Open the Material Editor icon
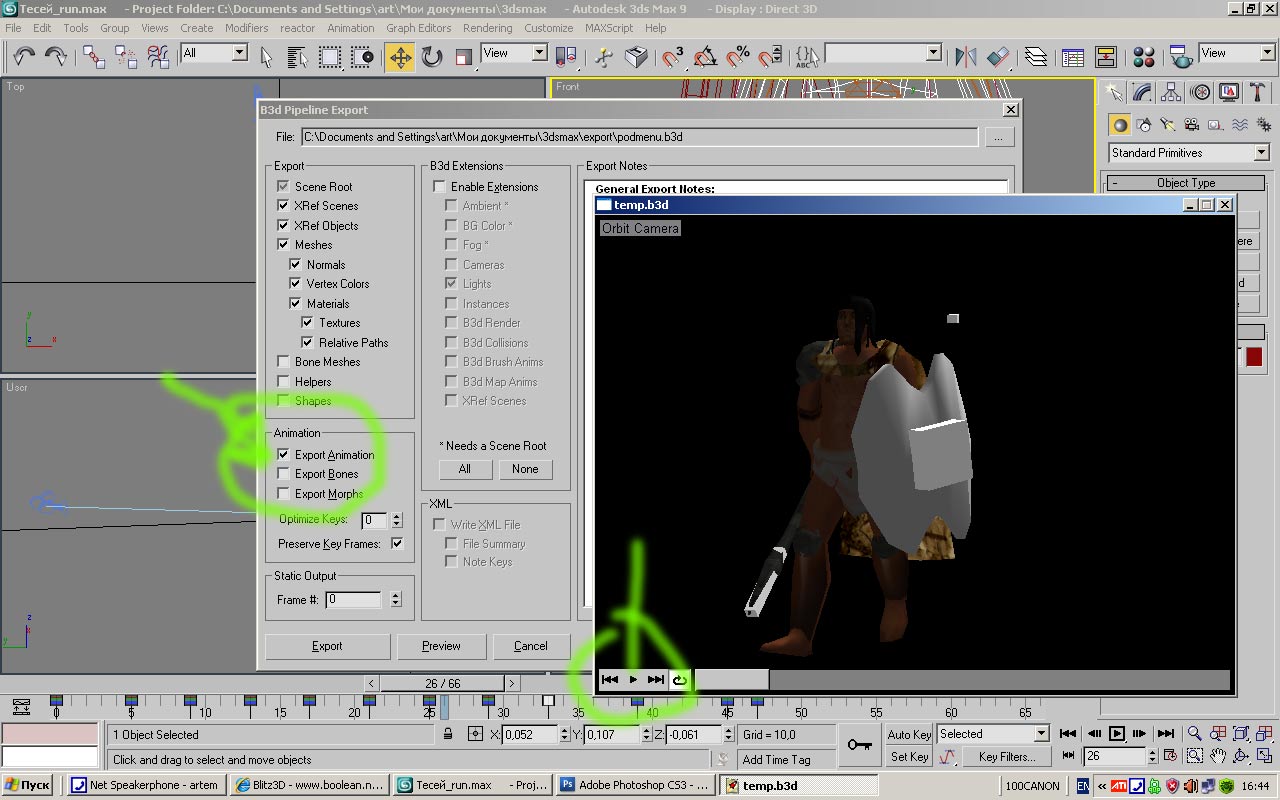Screen dimensions: 1280x800 (x=1144, y=57)
